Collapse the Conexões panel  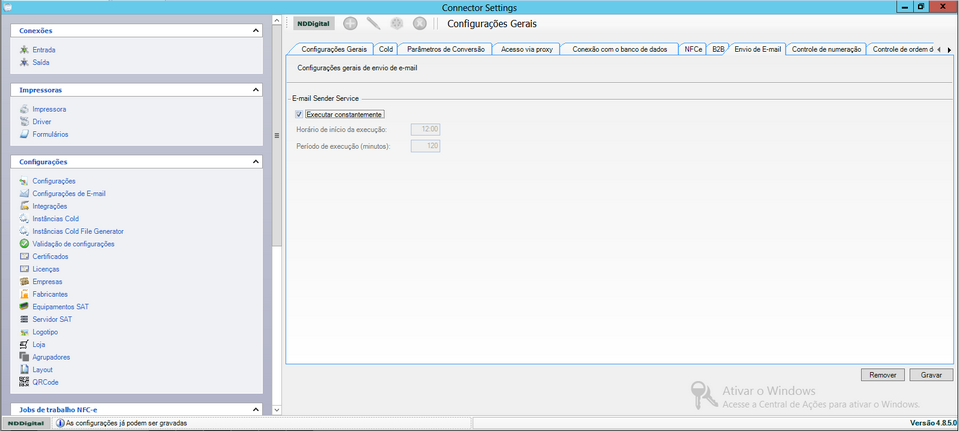coord(256,31)
